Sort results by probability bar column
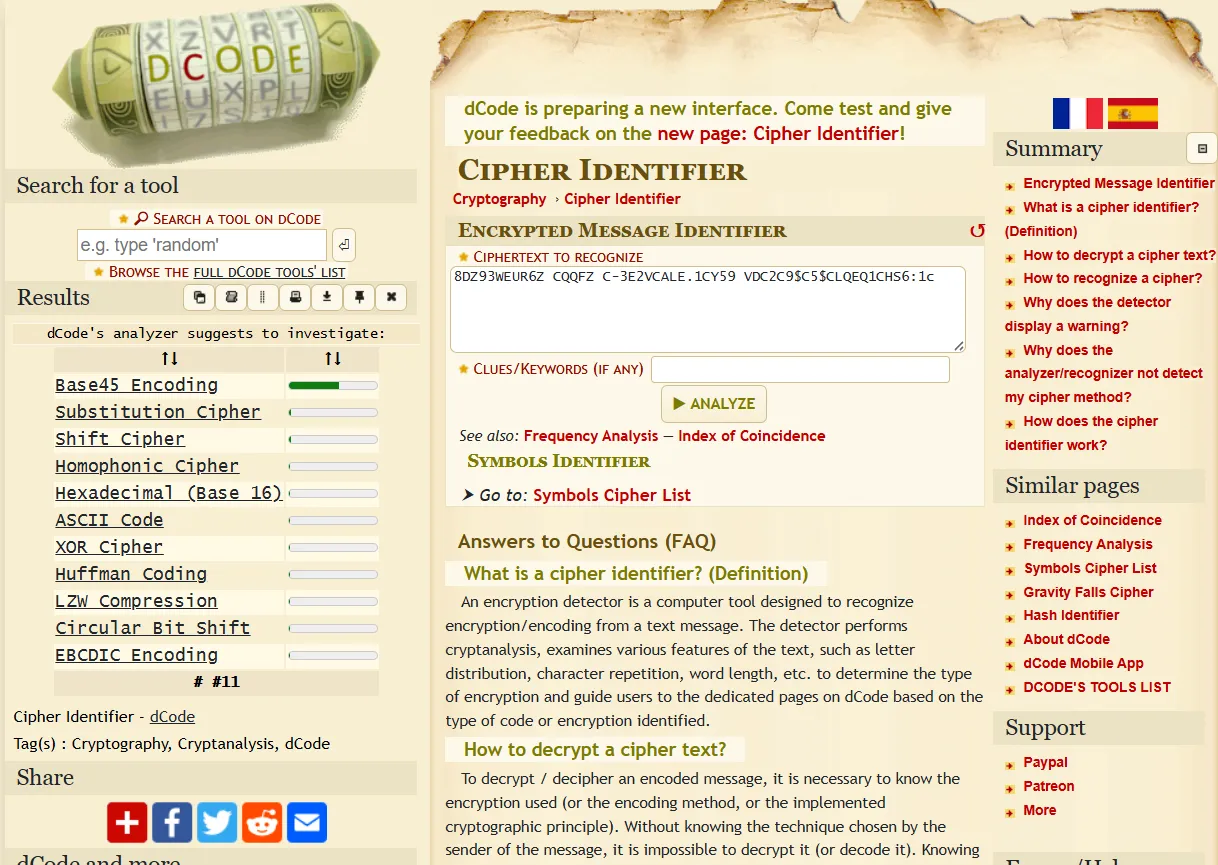1218x865 pixels. click(x=333, y=359)
